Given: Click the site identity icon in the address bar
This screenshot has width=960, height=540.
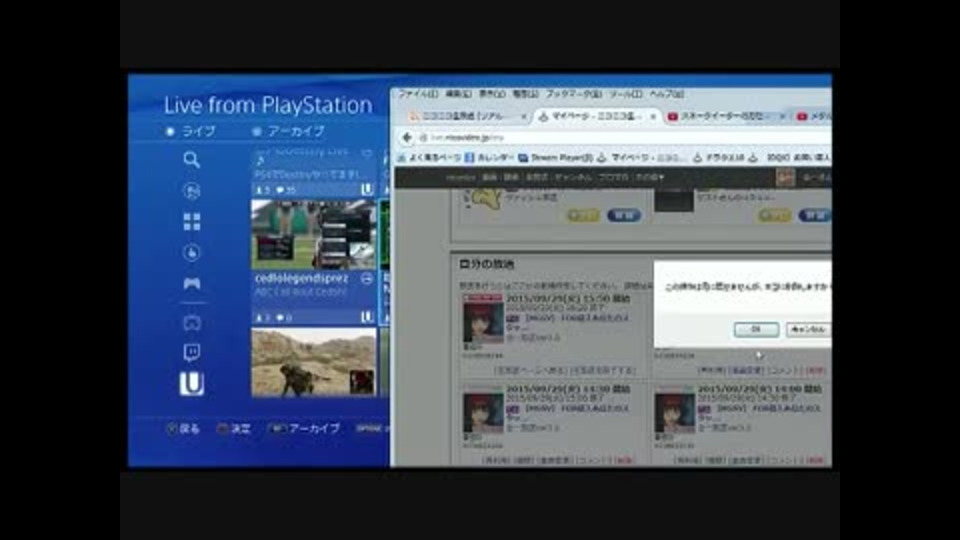Looking at the screenshot, I should 423,138.
